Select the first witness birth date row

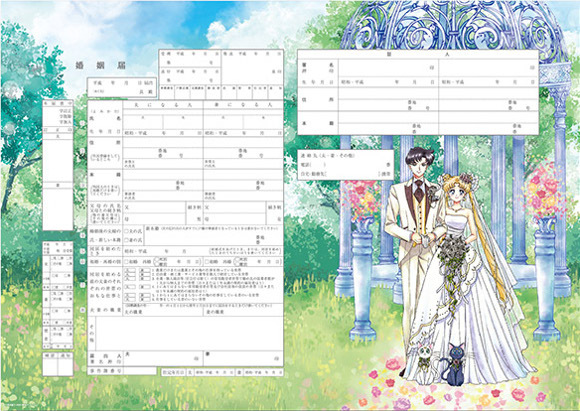pyautogui.click(x=388, y=82)
